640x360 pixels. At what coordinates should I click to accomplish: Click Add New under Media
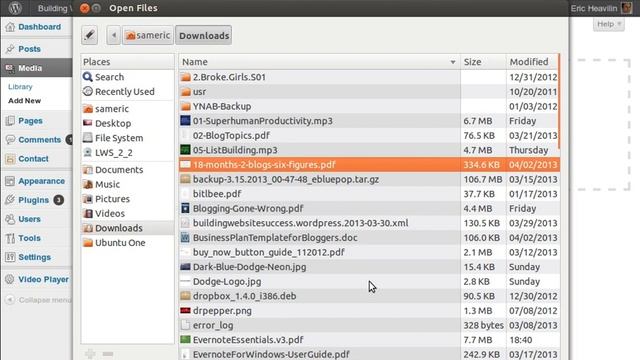24,100
